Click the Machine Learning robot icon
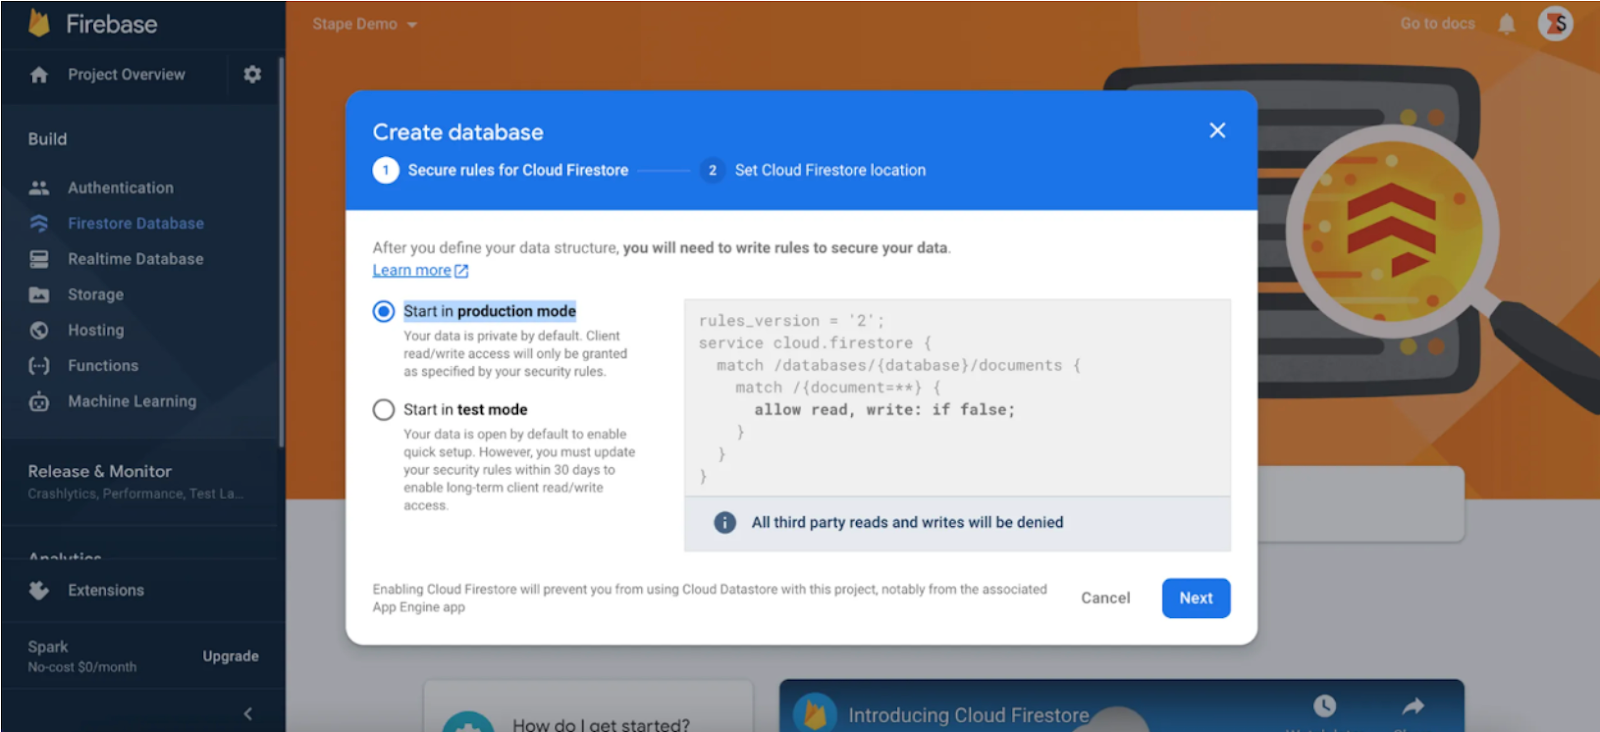This screenshot has width=1600, height=732. [39, 402]
